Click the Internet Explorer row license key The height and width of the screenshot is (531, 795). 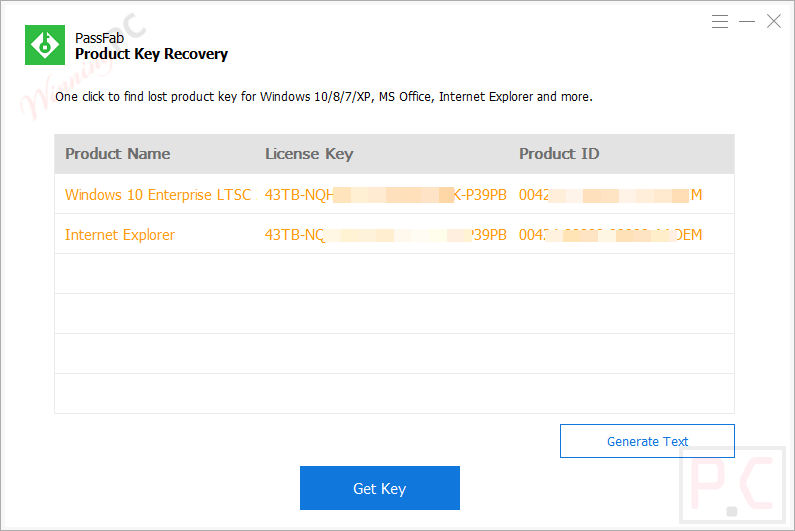[x=385, y=235]
